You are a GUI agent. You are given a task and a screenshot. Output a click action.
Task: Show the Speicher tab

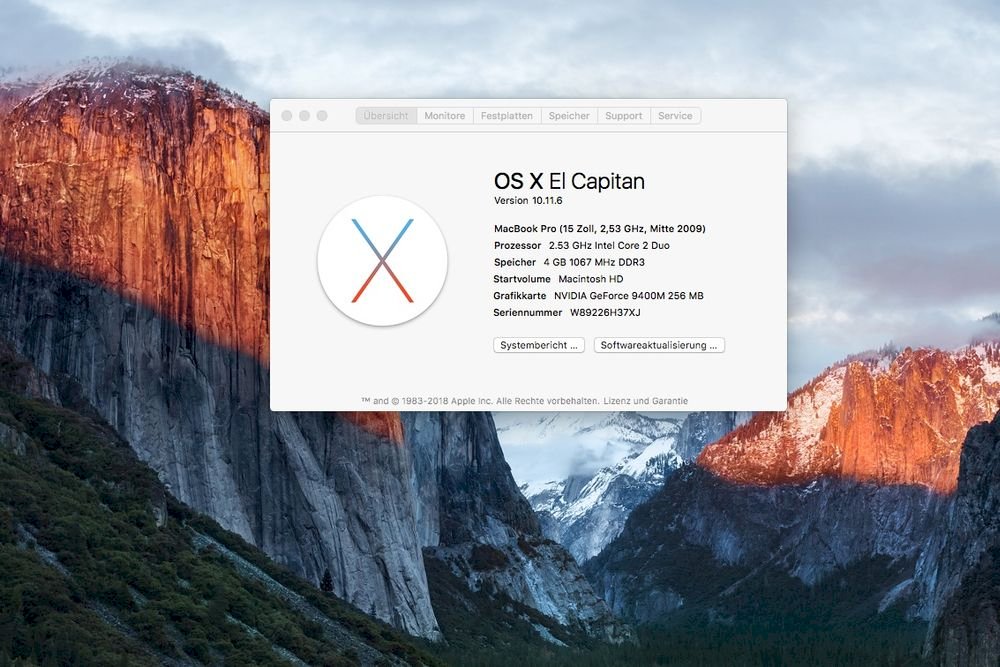pos(569,116)
